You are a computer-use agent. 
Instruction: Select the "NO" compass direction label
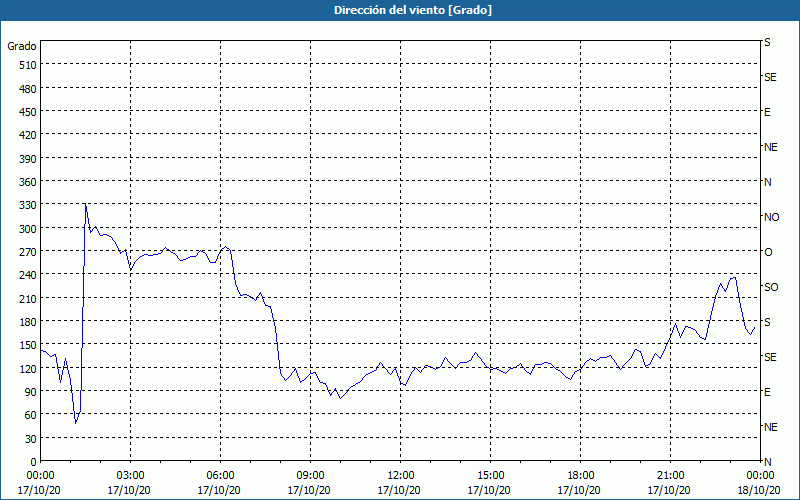point(771,217)
